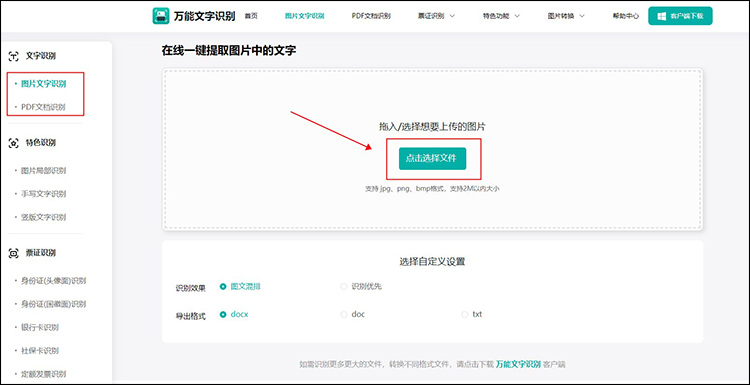Open 图片局部识别 in sidebar
This screenshot has width=750, height=385.
point(44,171)
